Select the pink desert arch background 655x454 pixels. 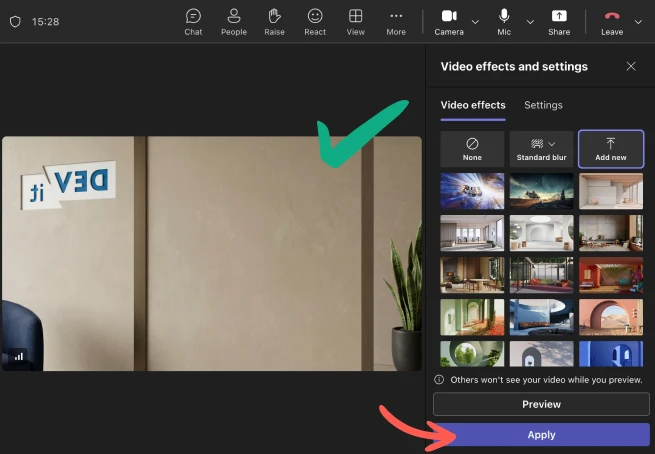(x=611, y=317)
